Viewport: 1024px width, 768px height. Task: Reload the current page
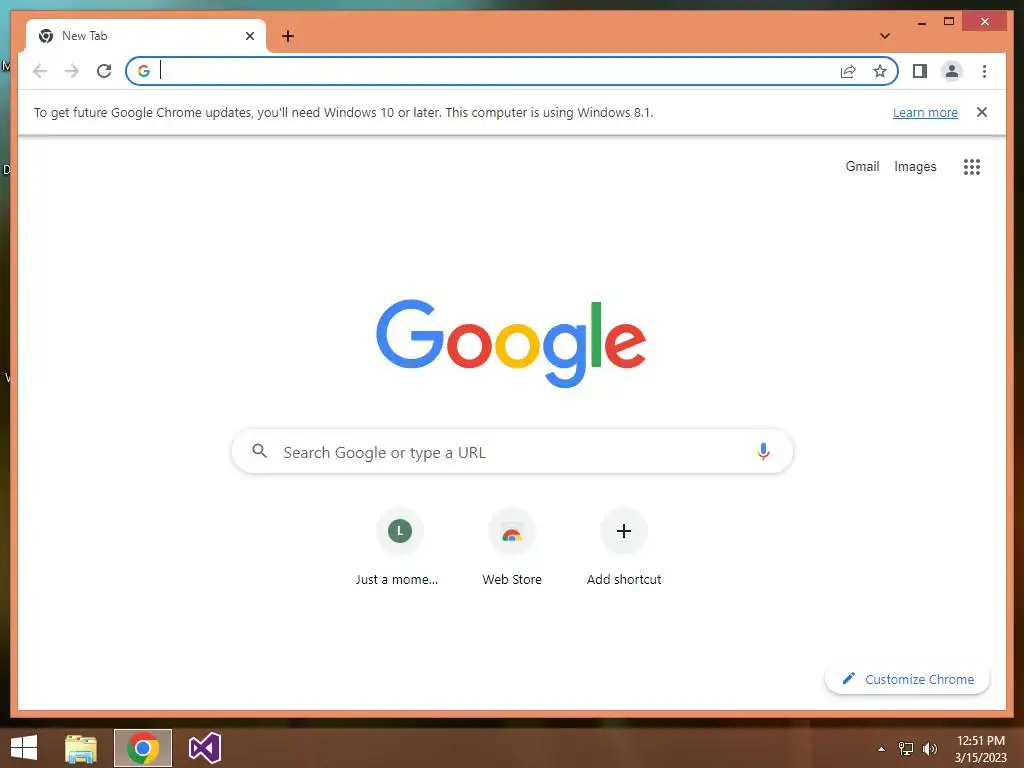[104, 71]
